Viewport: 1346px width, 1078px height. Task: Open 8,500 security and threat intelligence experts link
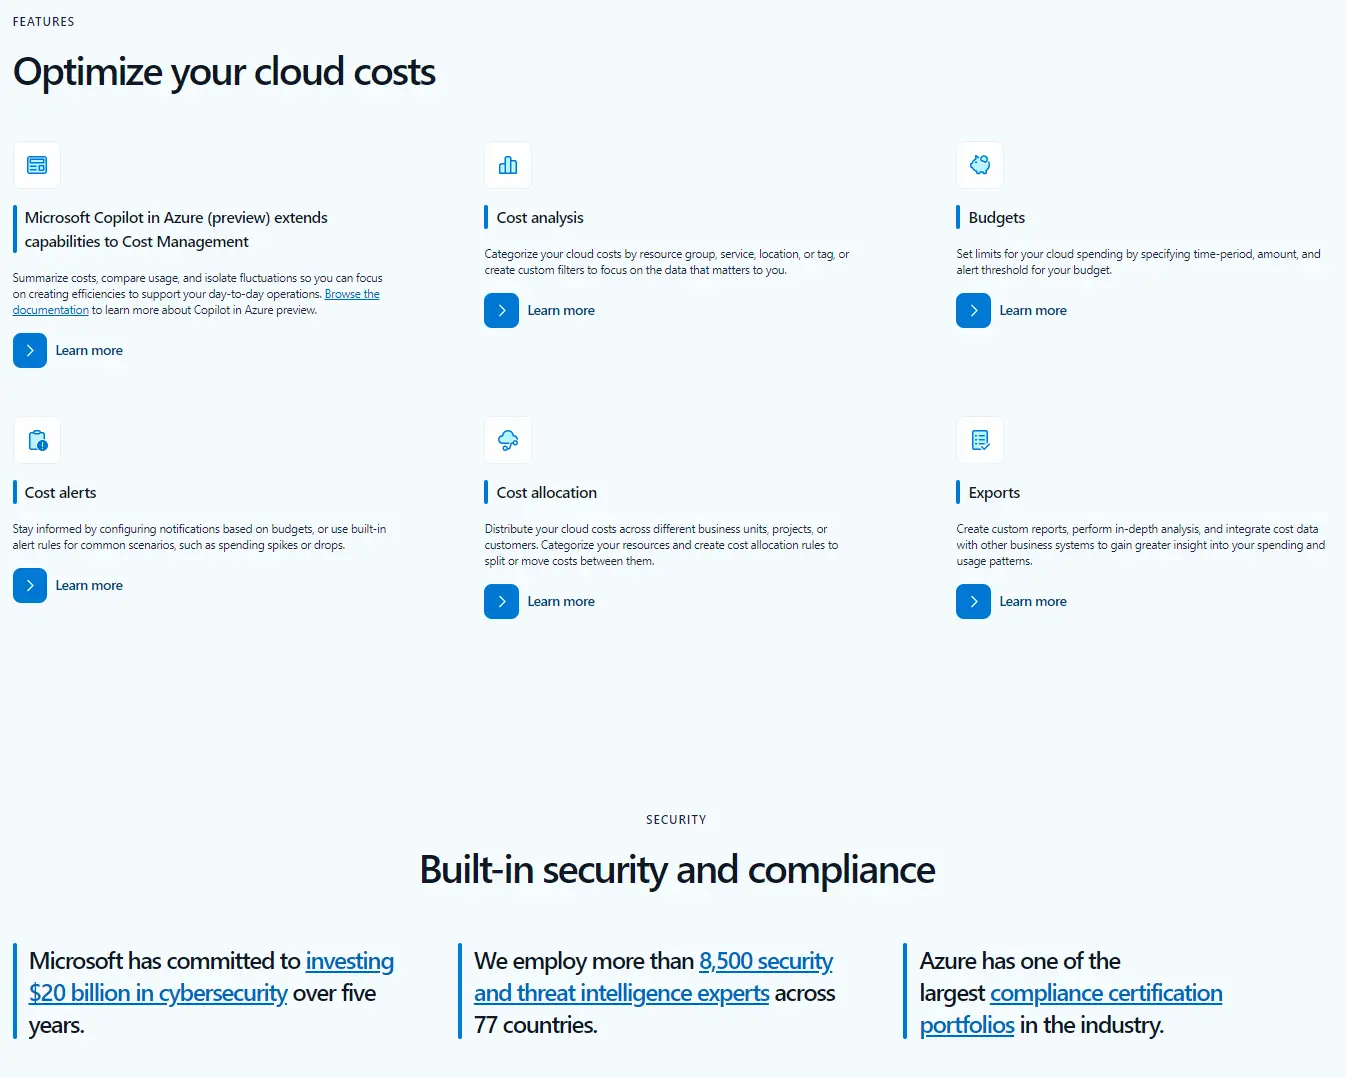tap(621, 993)
